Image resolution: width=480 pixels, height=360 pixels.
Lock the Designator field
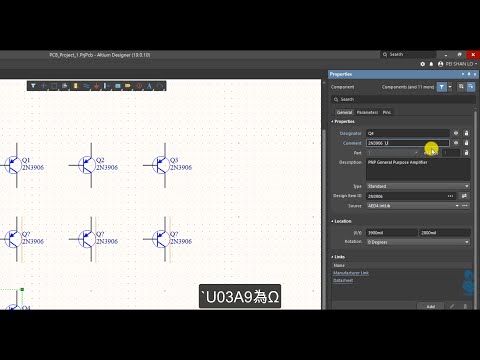(x=466, y=133)
